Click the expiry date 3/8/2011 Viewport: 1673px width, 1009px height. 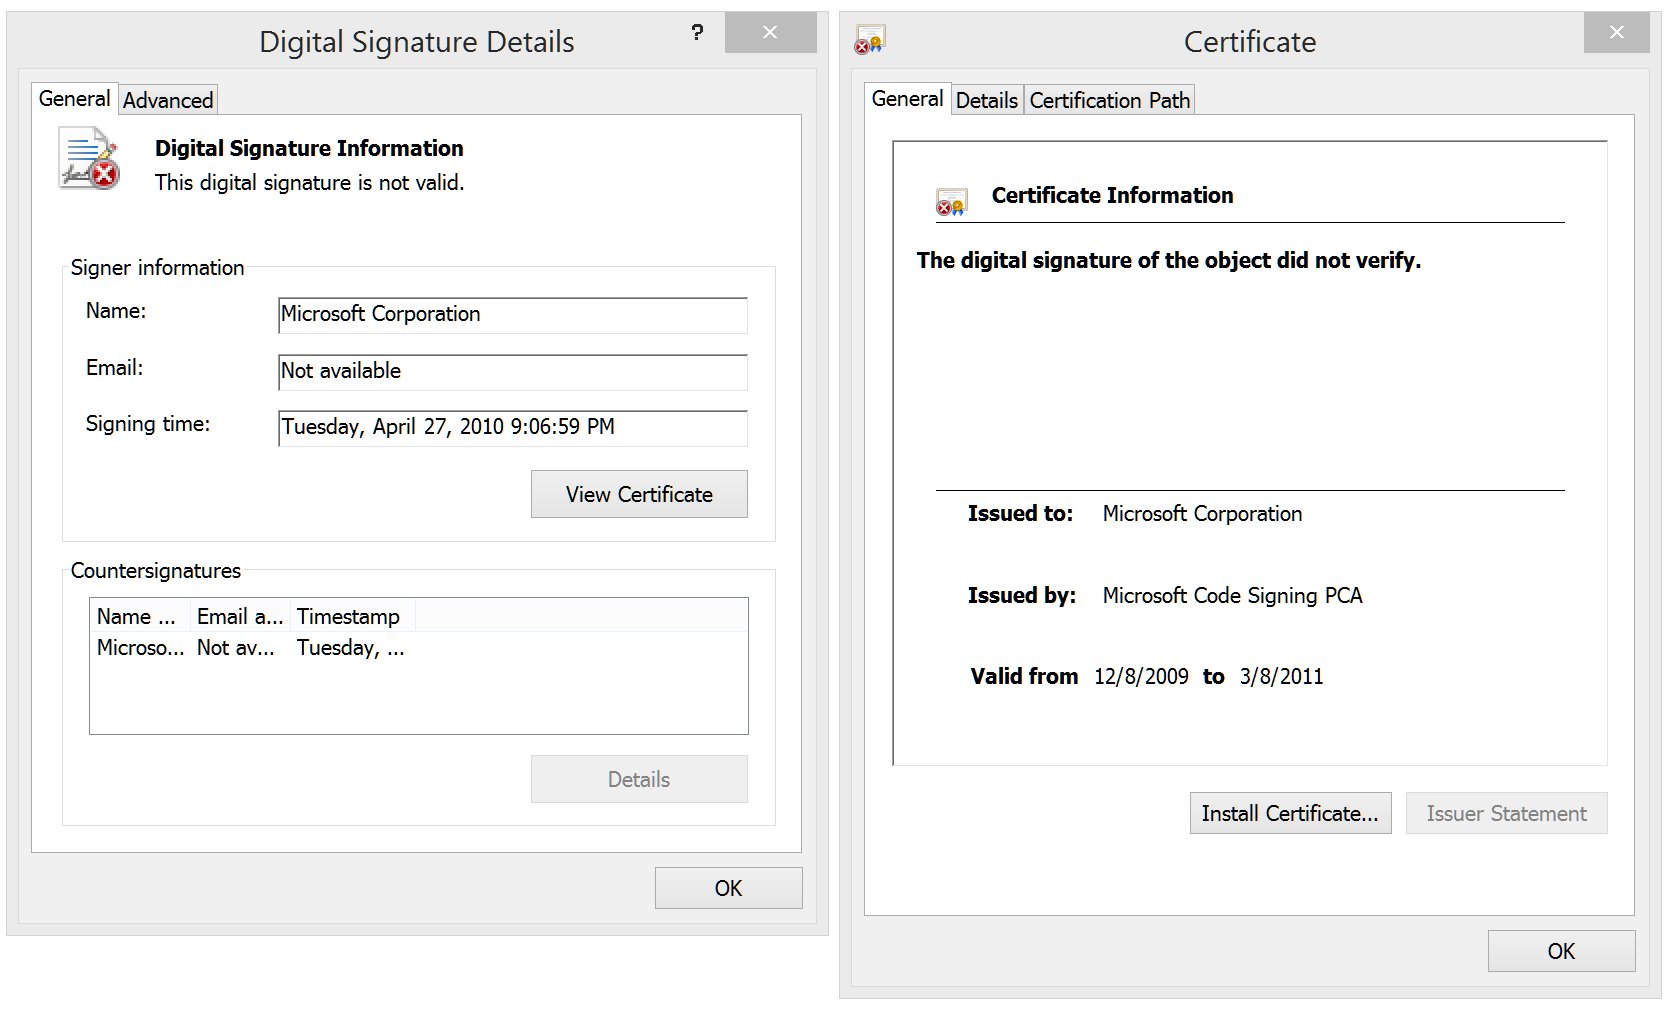click(1281, 676)
